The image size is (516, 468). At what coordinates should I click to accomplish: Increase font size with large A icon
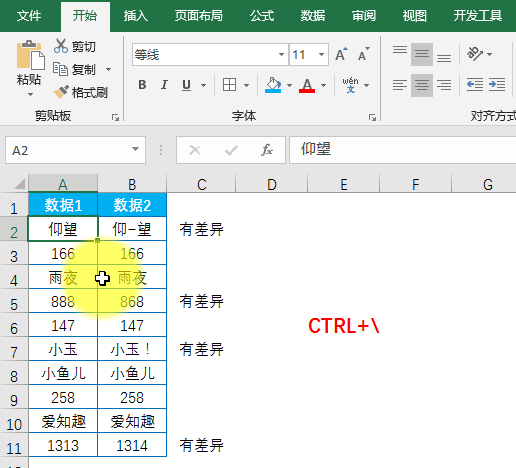coord(341,54)
